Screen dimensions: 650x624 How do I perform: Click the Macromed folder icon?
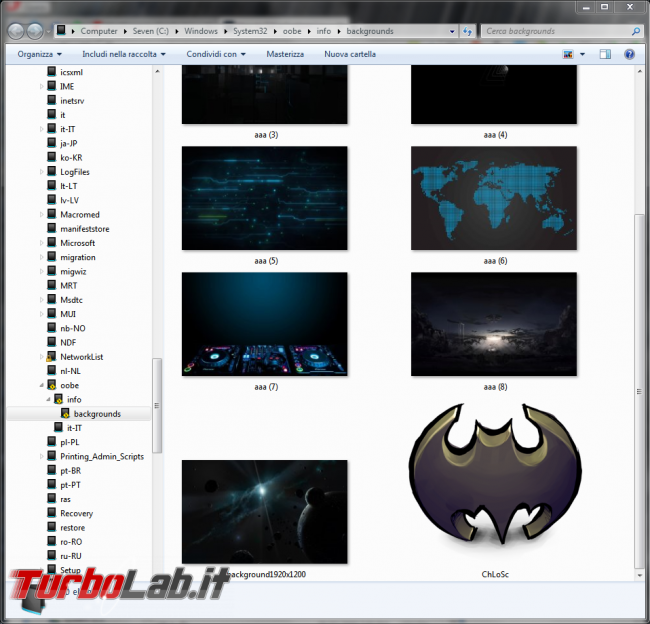[x=51, y=214]
